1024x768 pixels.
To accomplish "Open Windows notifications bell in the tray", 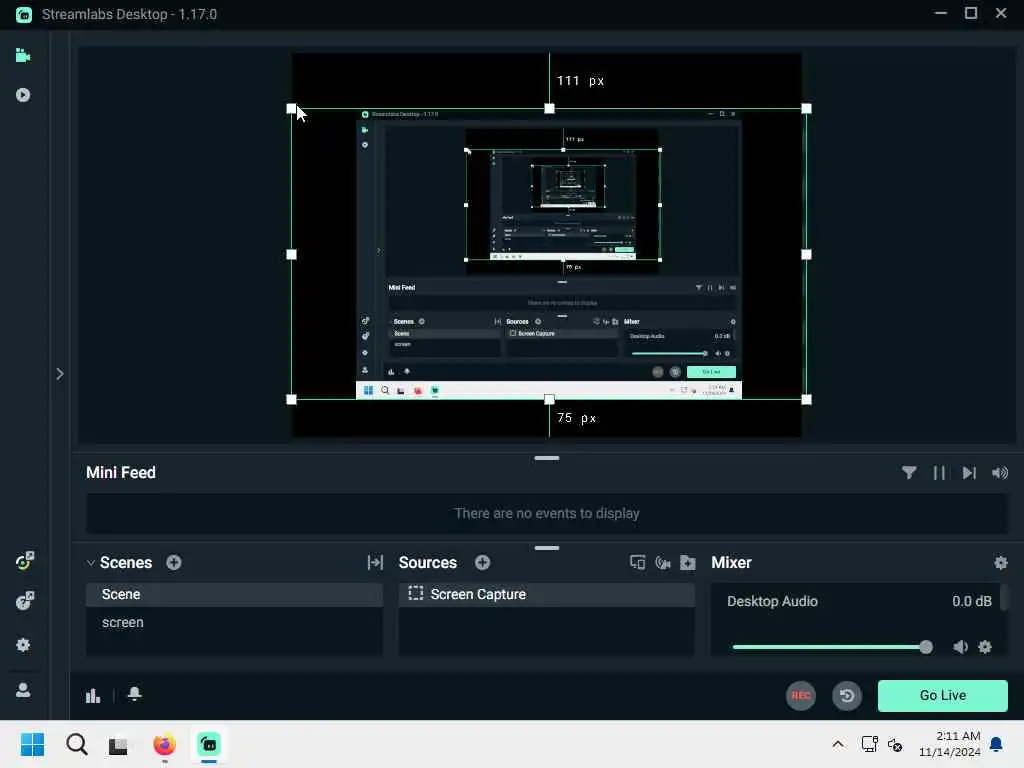I will pos(997,744).
